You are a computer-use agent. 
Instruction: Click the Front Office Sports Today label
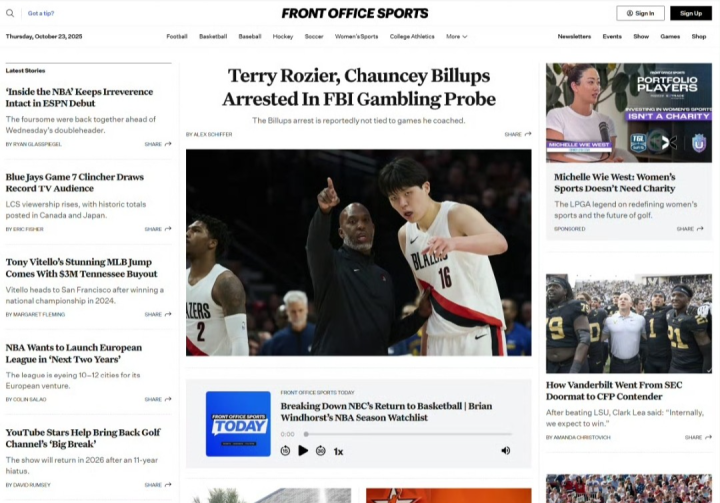(x=317, y=392)
